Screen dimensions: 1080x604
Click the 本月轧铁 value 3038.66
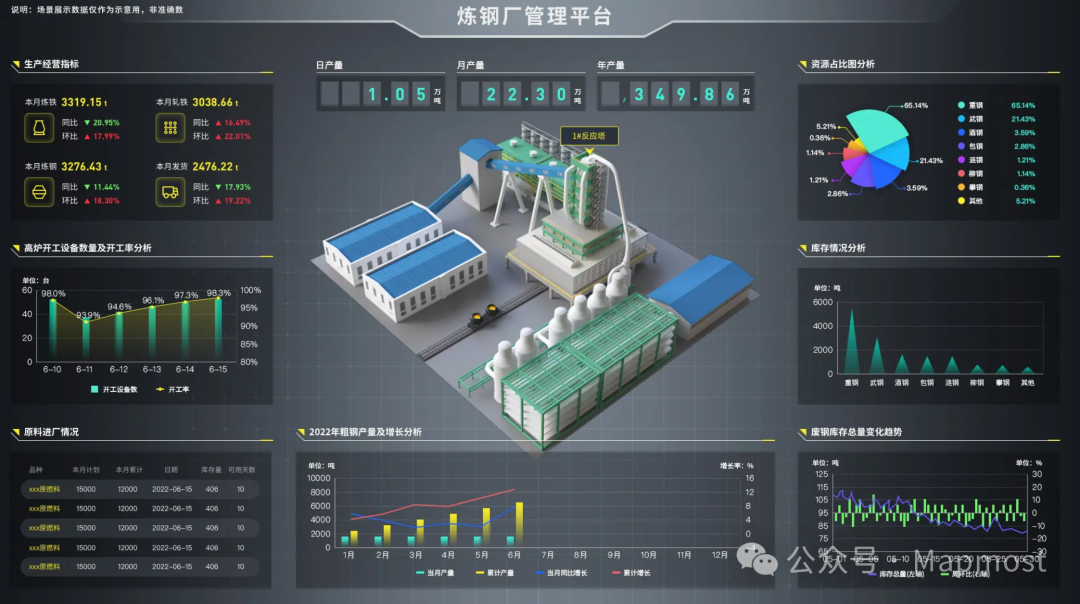point(212,102)
